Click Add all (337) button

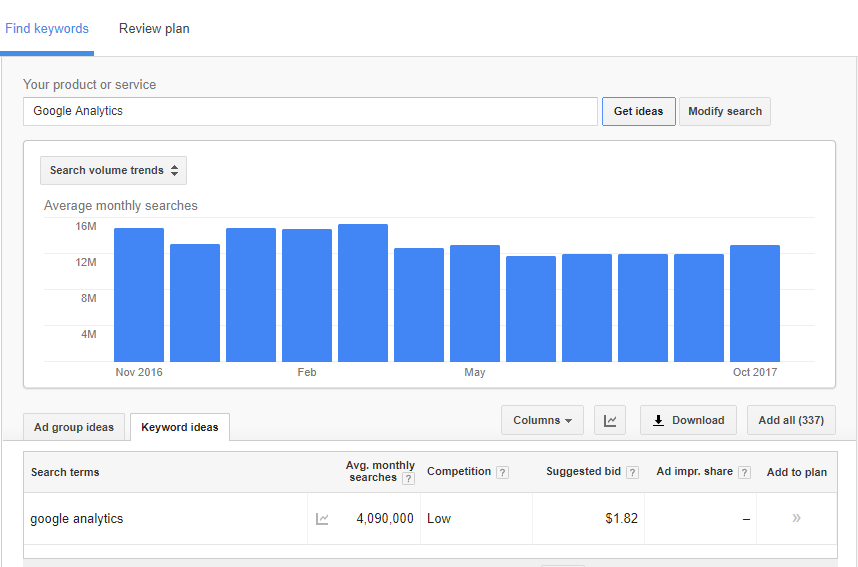[790, 420]
